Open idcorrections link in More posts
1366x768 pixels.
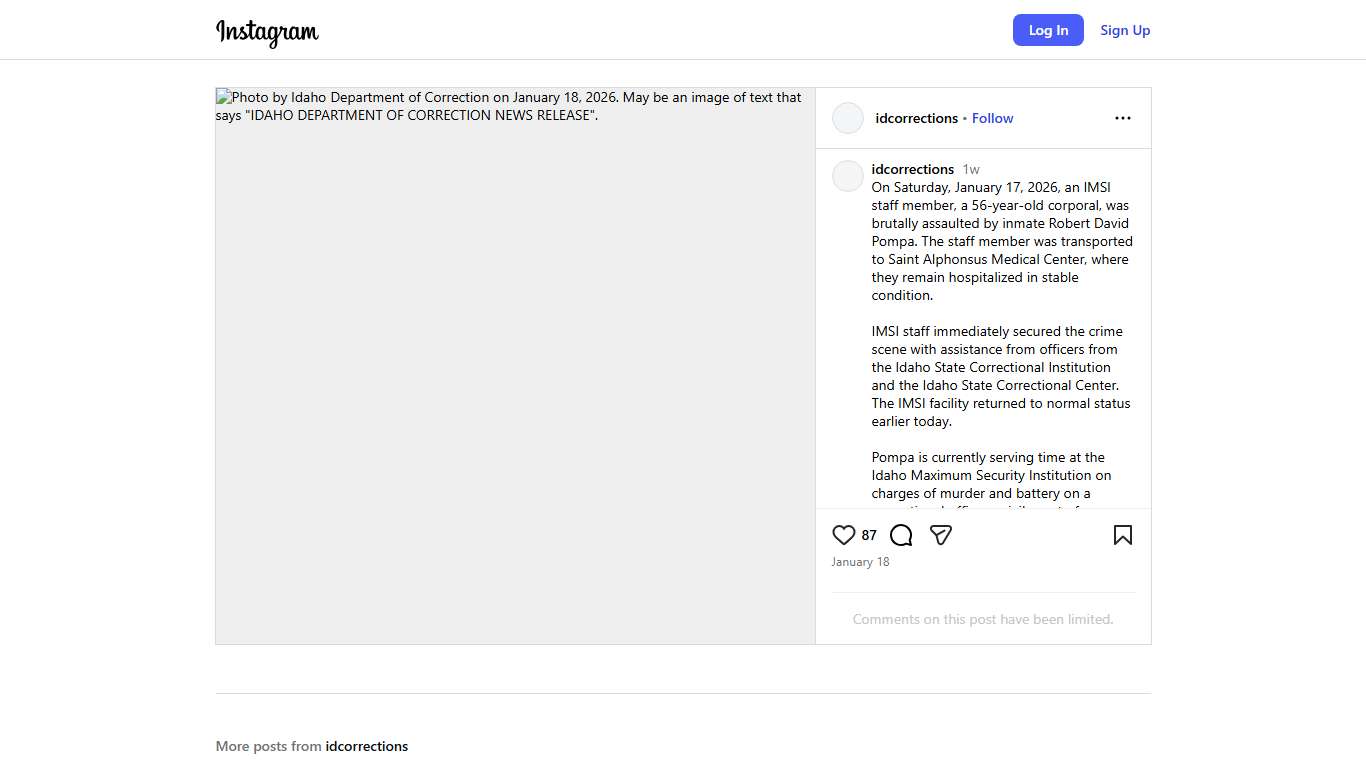[x=366, y=746]
